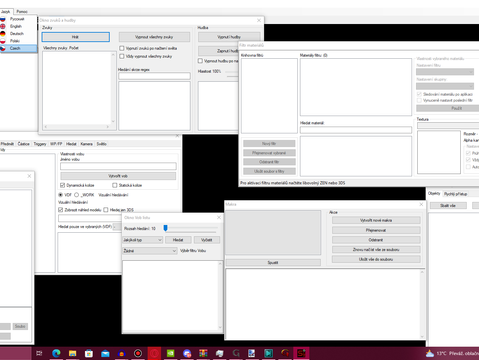The height and width of the screenshot is (360, 479).
Task: Switch to the Triggery tab
Action: 40,144
